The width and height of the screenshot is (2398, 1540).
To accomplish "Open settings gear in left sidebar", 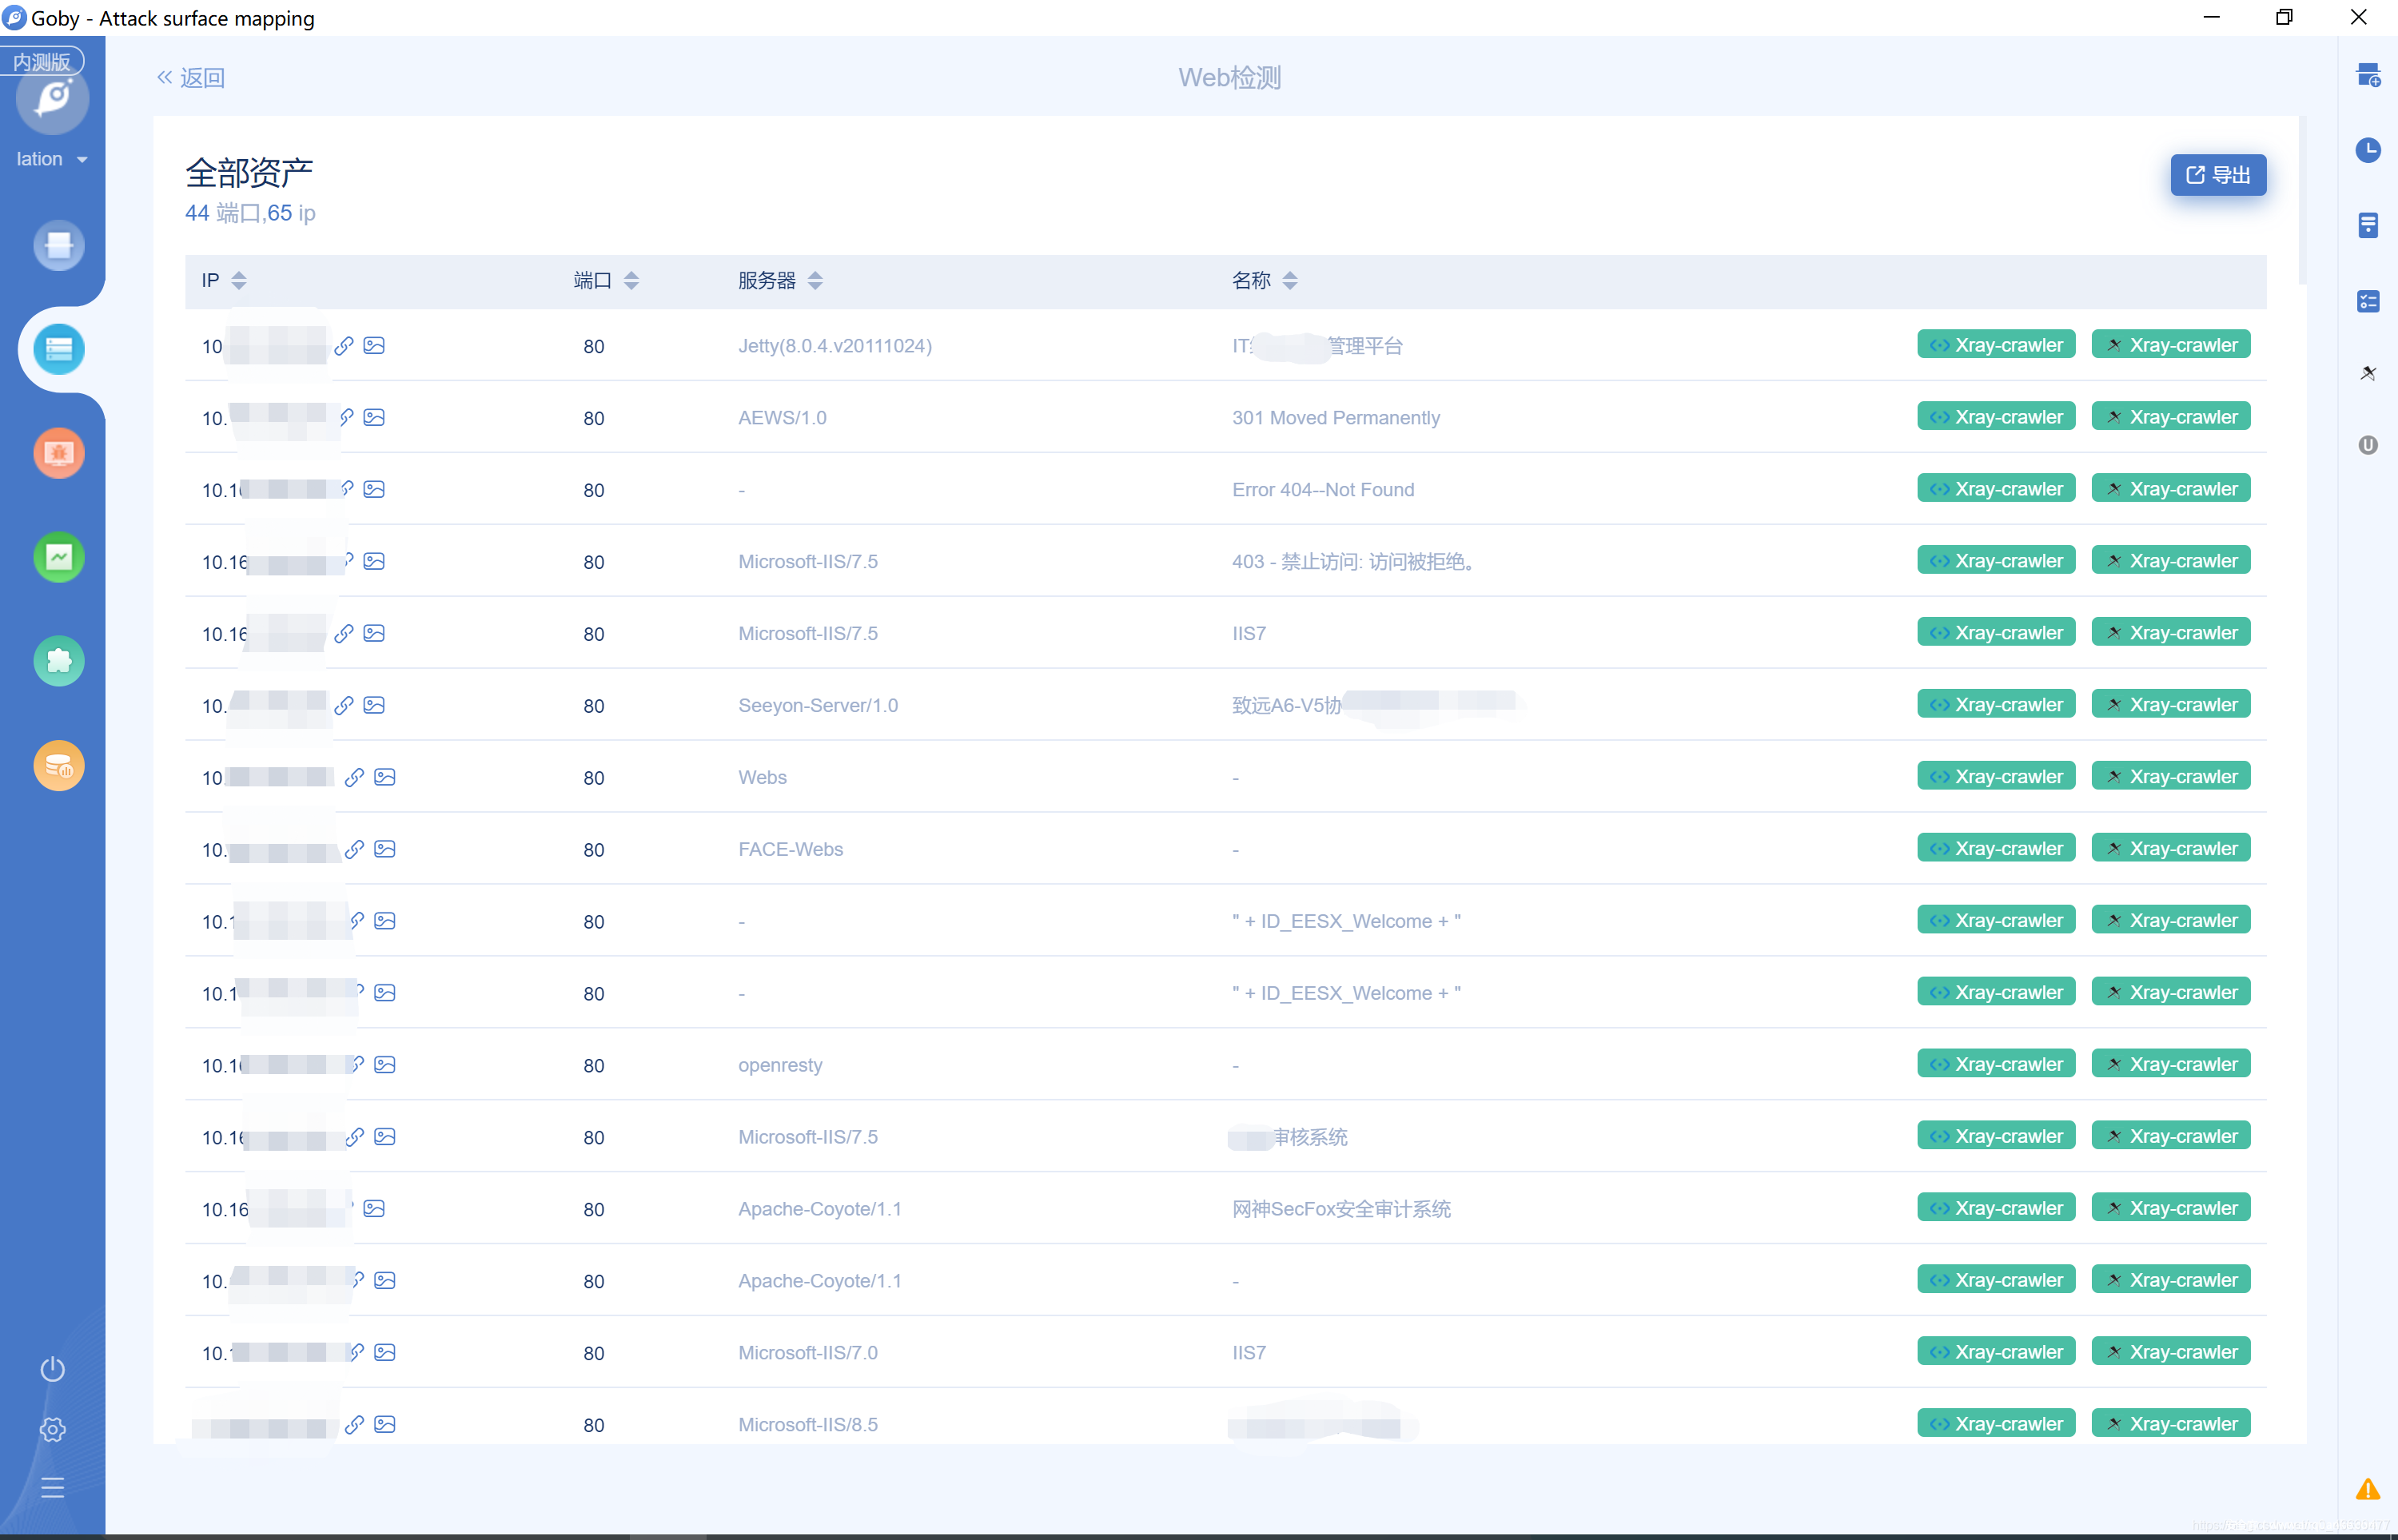I will coord(52,1429).
